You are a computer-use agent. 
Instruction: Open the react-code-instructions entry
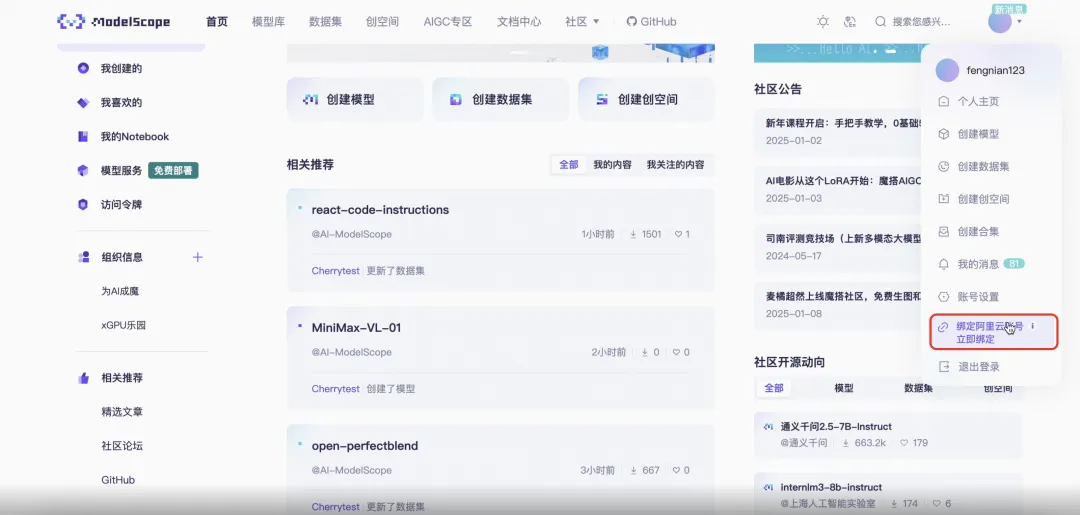point(380,209)
